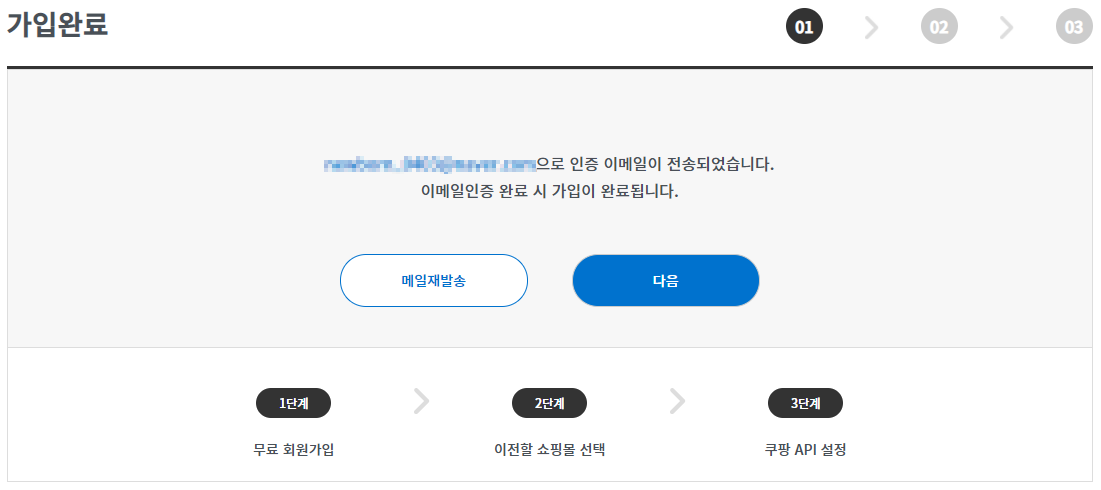Click the 가입완료 page heading
This screenshot has height=490, width=1101.
click(x=58, y=25)
